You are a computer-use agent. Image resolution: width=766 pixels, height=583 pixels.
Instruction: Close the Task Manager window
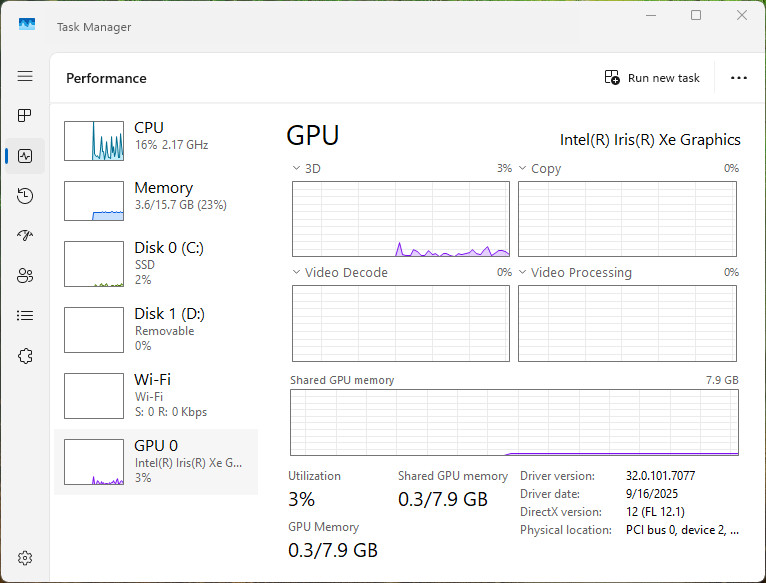742,15
